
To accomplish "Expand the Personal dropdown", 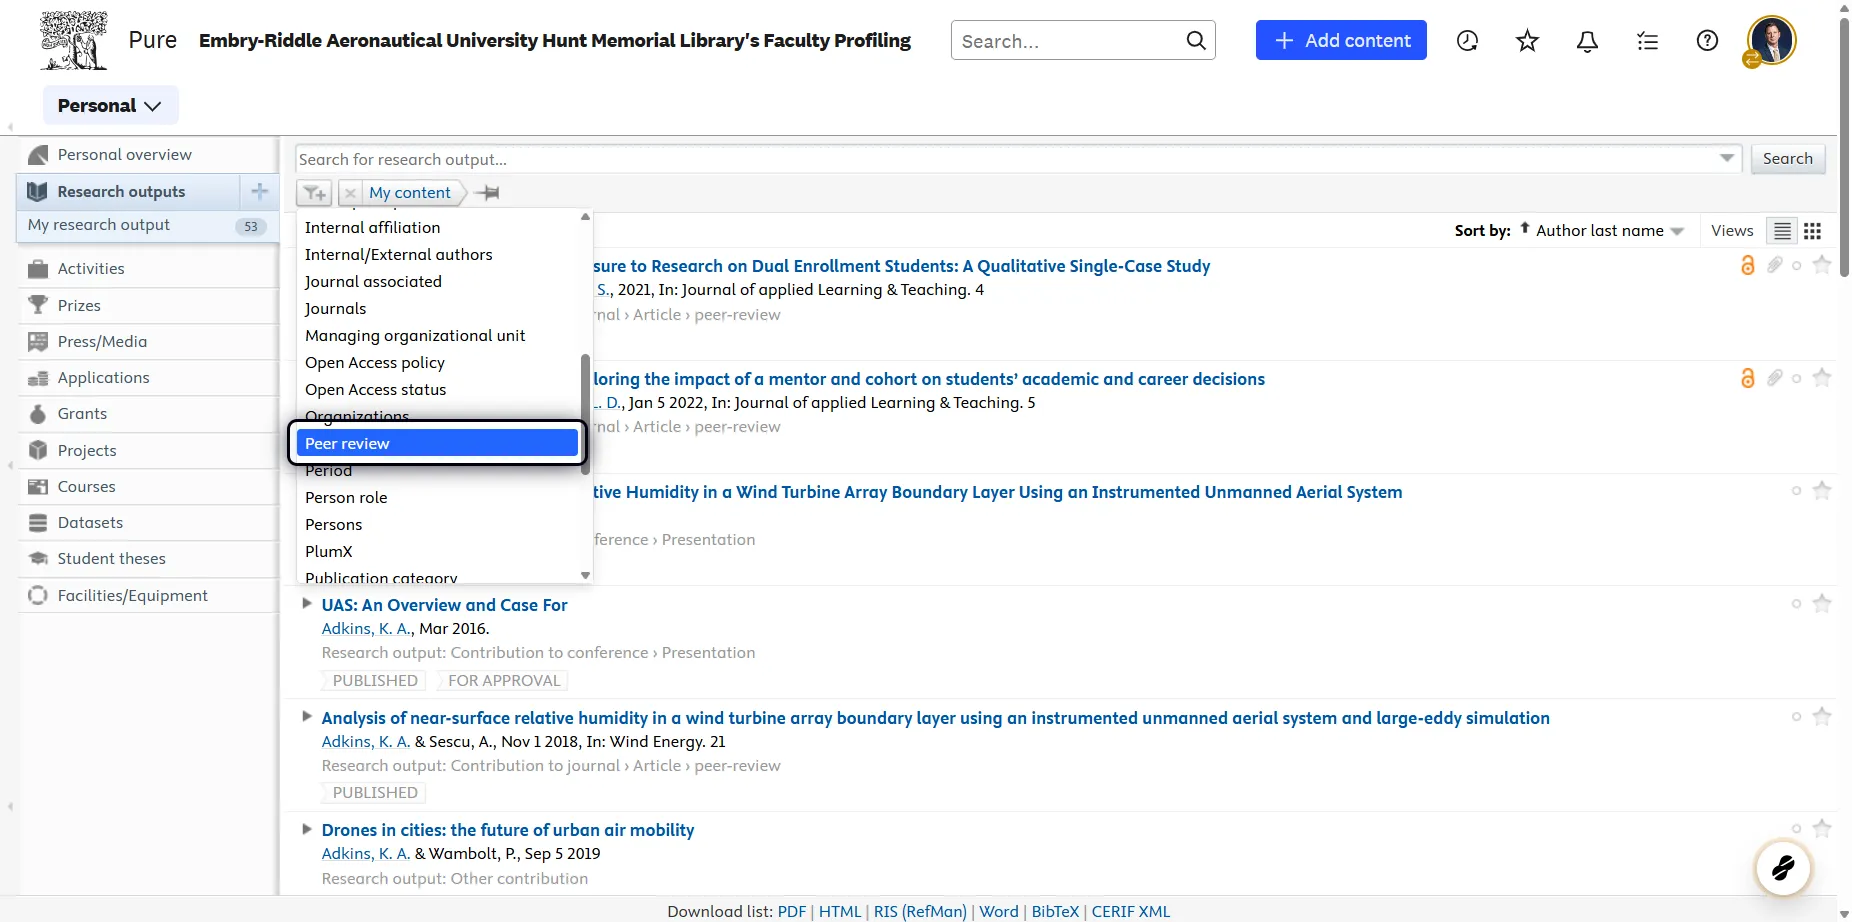I will point(110,105).
